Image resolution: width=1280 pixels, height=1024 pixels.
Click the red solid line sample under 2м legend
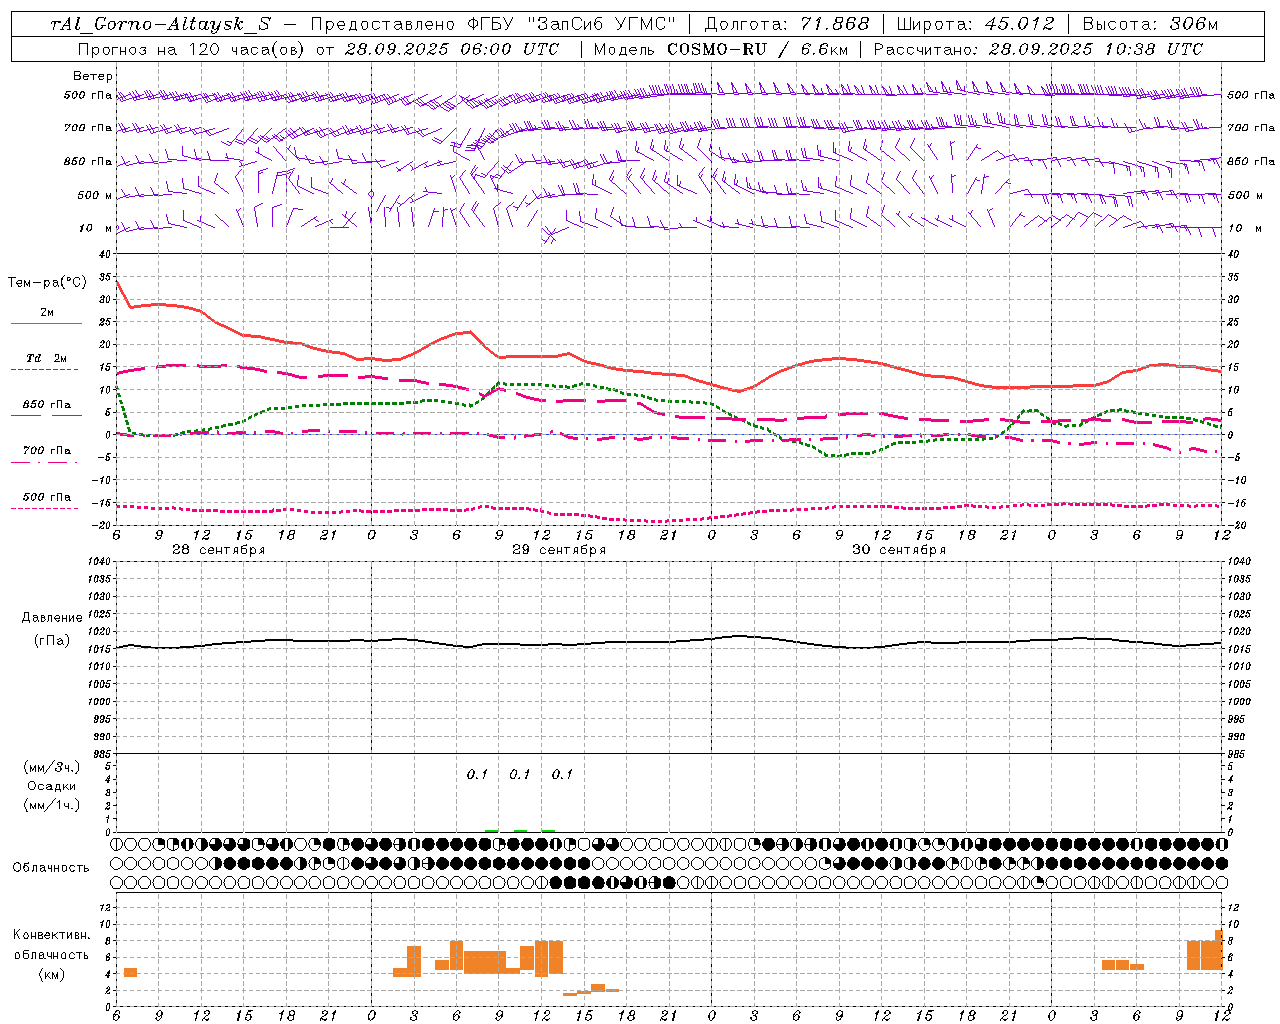[46, 323]
